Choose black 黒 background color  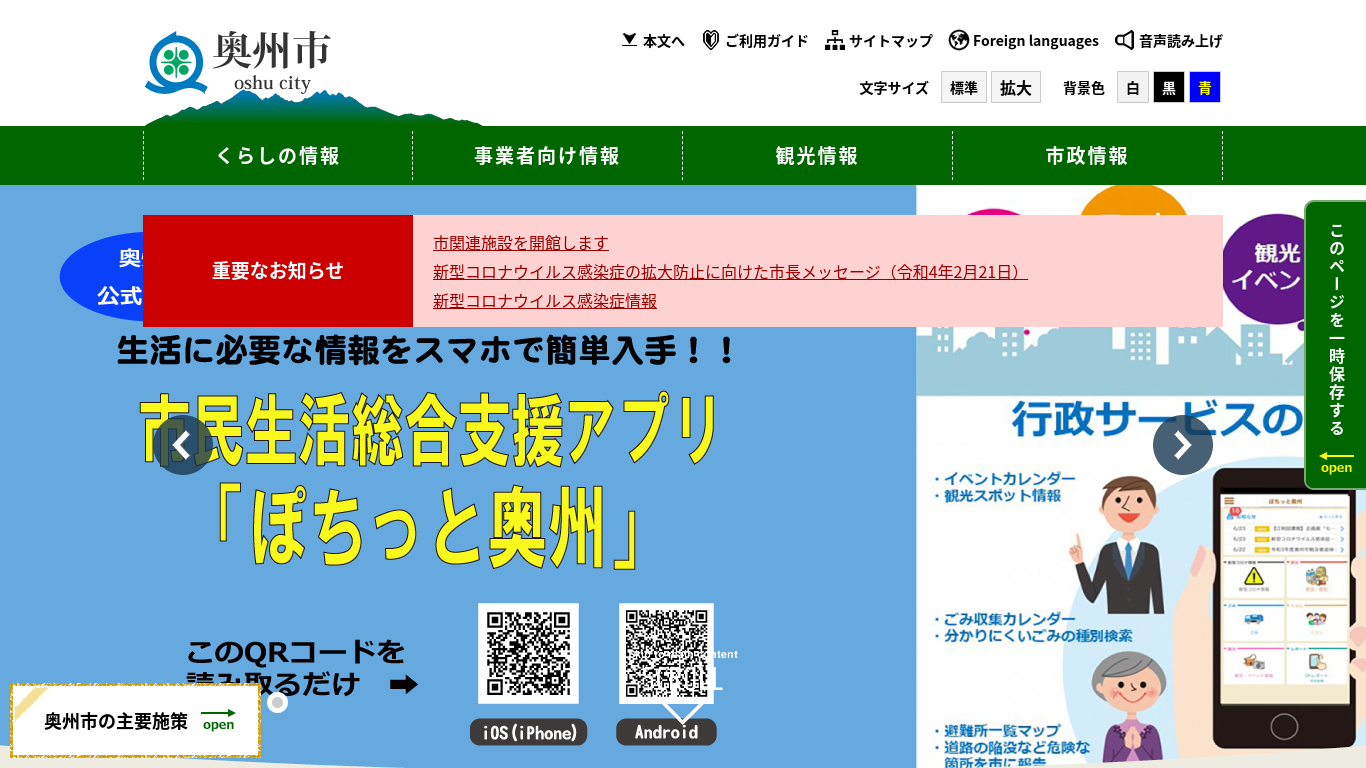tap(1169, 87)
